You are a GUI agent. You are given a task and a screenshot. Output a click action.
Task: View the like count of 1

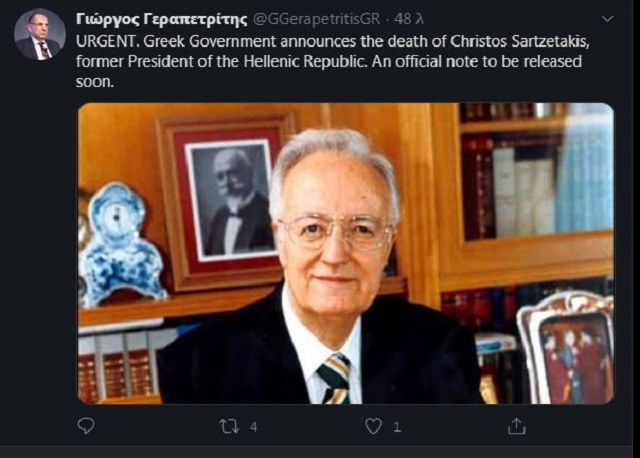[x=397, y=427]
